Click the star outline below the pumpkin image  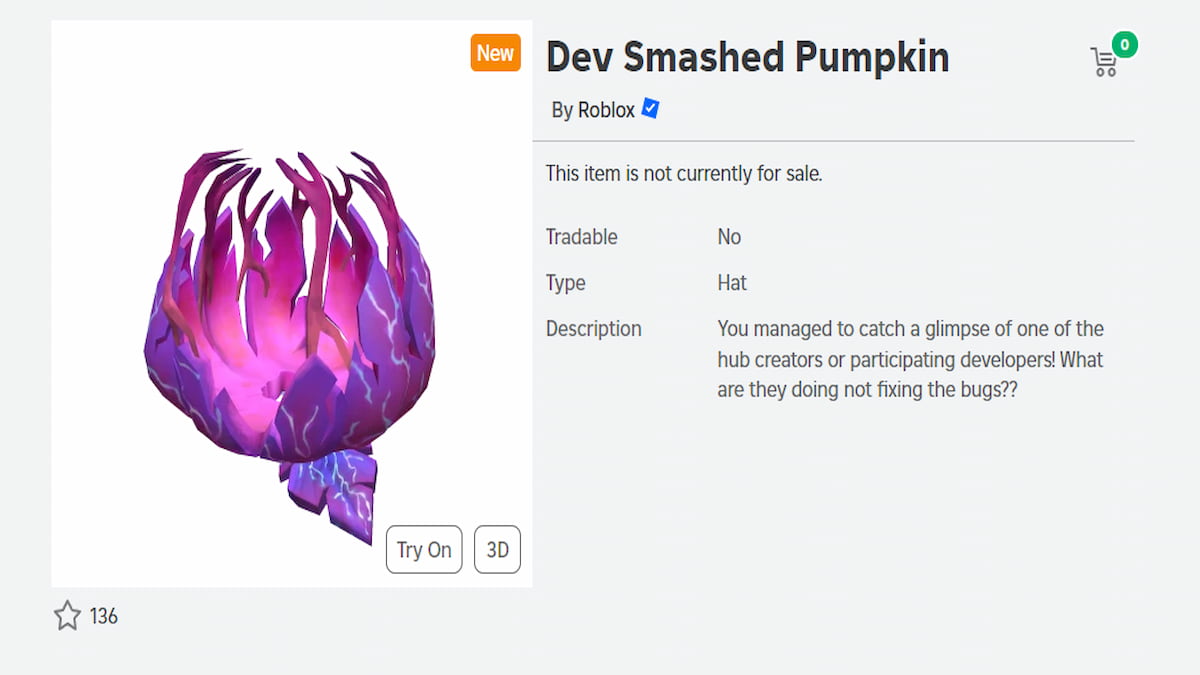(66, 616)
